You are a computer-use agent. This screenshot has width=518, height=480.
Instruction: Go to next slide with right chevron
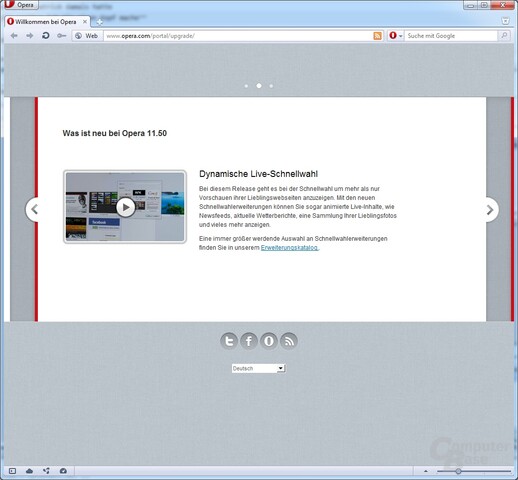(490, 210)
